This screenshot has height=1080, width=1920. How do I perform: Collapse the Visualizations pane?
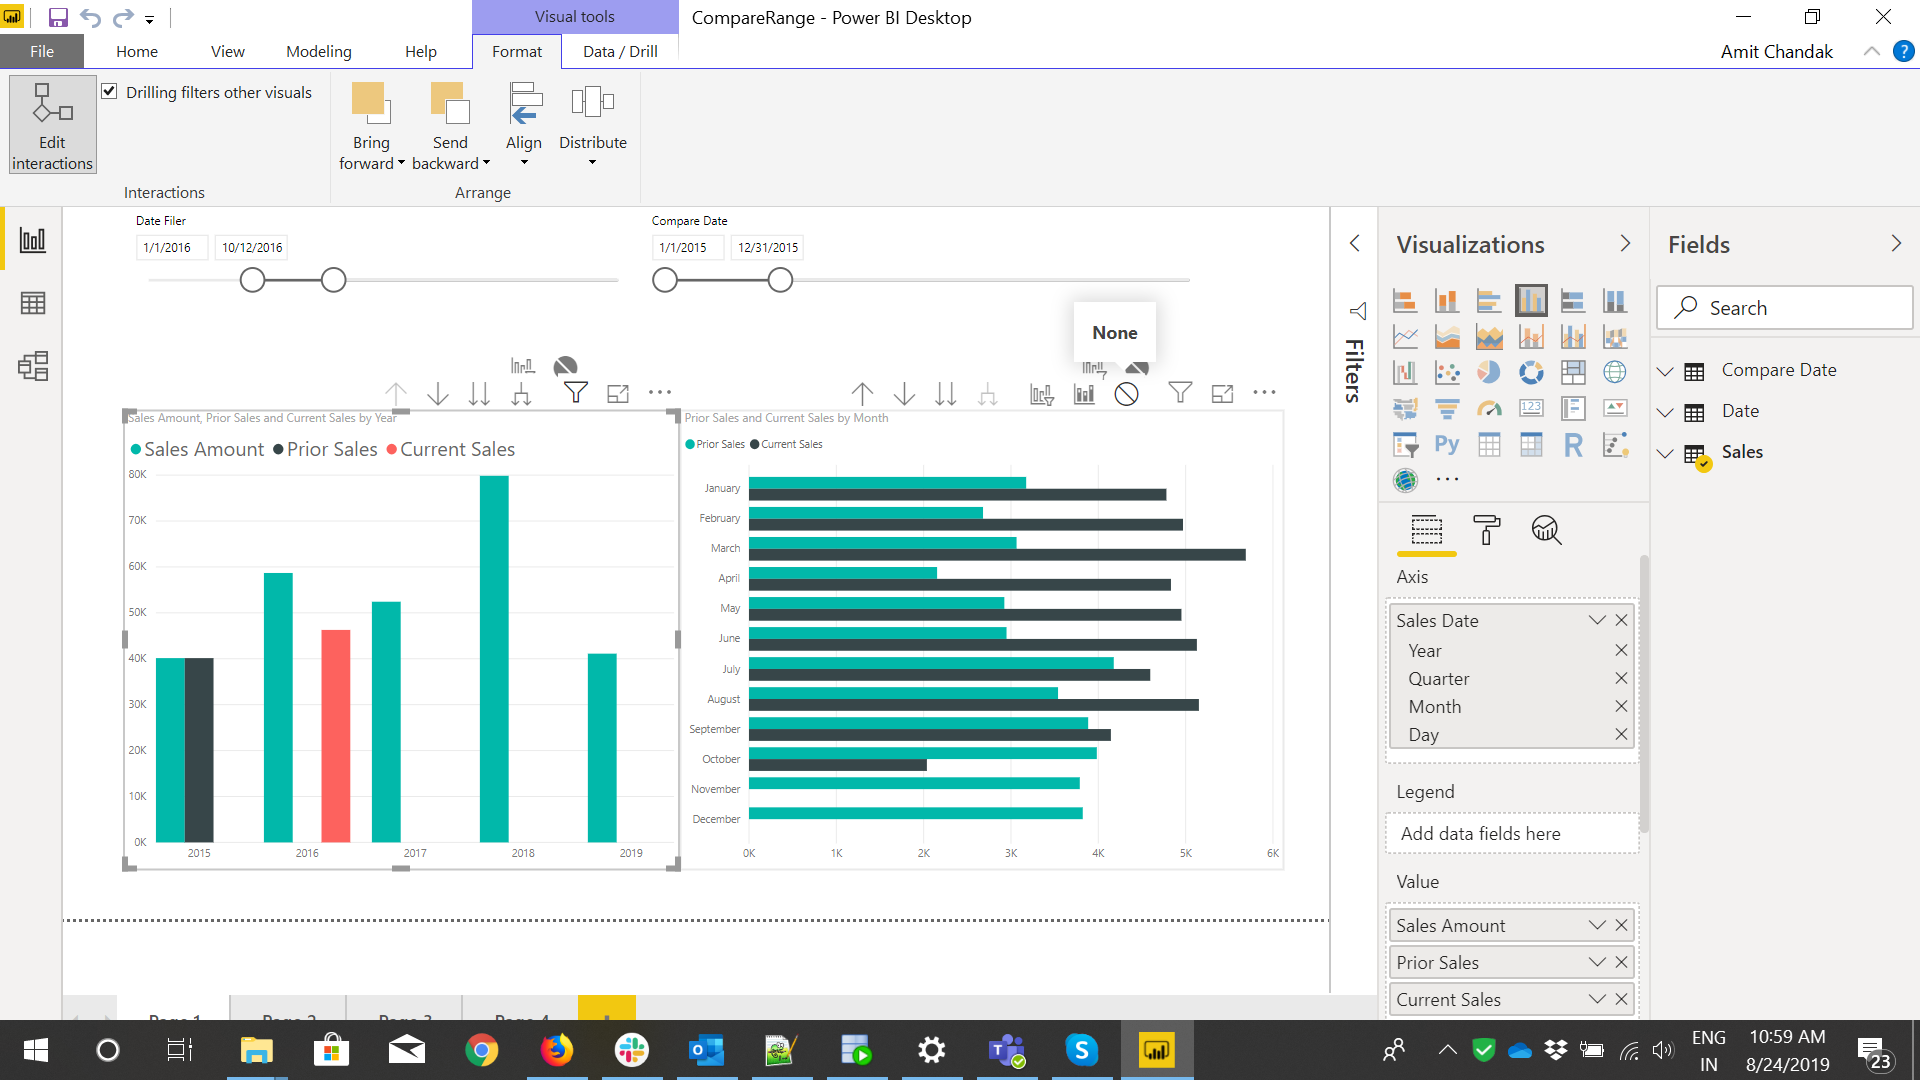[x=1625, y=243]
